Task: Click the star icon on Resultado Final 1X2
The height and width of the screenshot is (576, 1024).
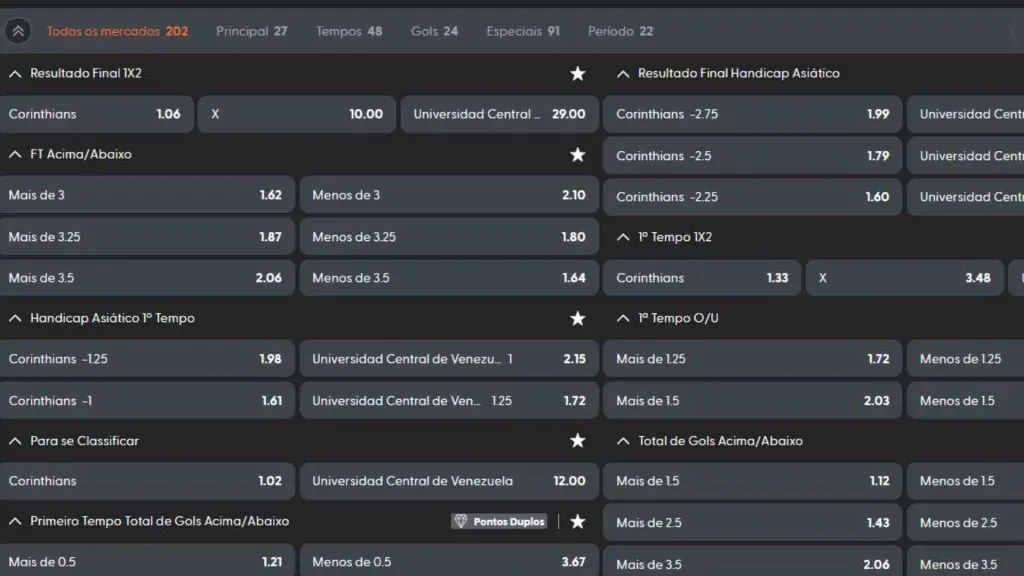Action: [577, 73]
